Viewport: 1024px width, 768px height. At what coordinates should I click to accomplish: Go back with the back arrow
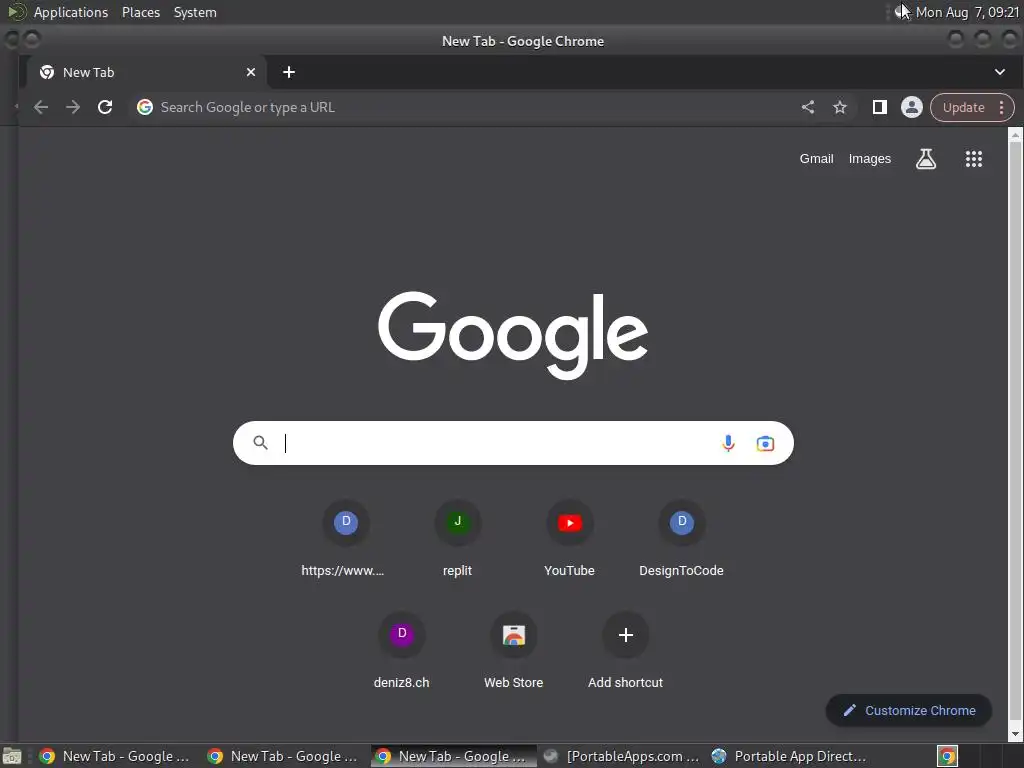click(41, 107)
